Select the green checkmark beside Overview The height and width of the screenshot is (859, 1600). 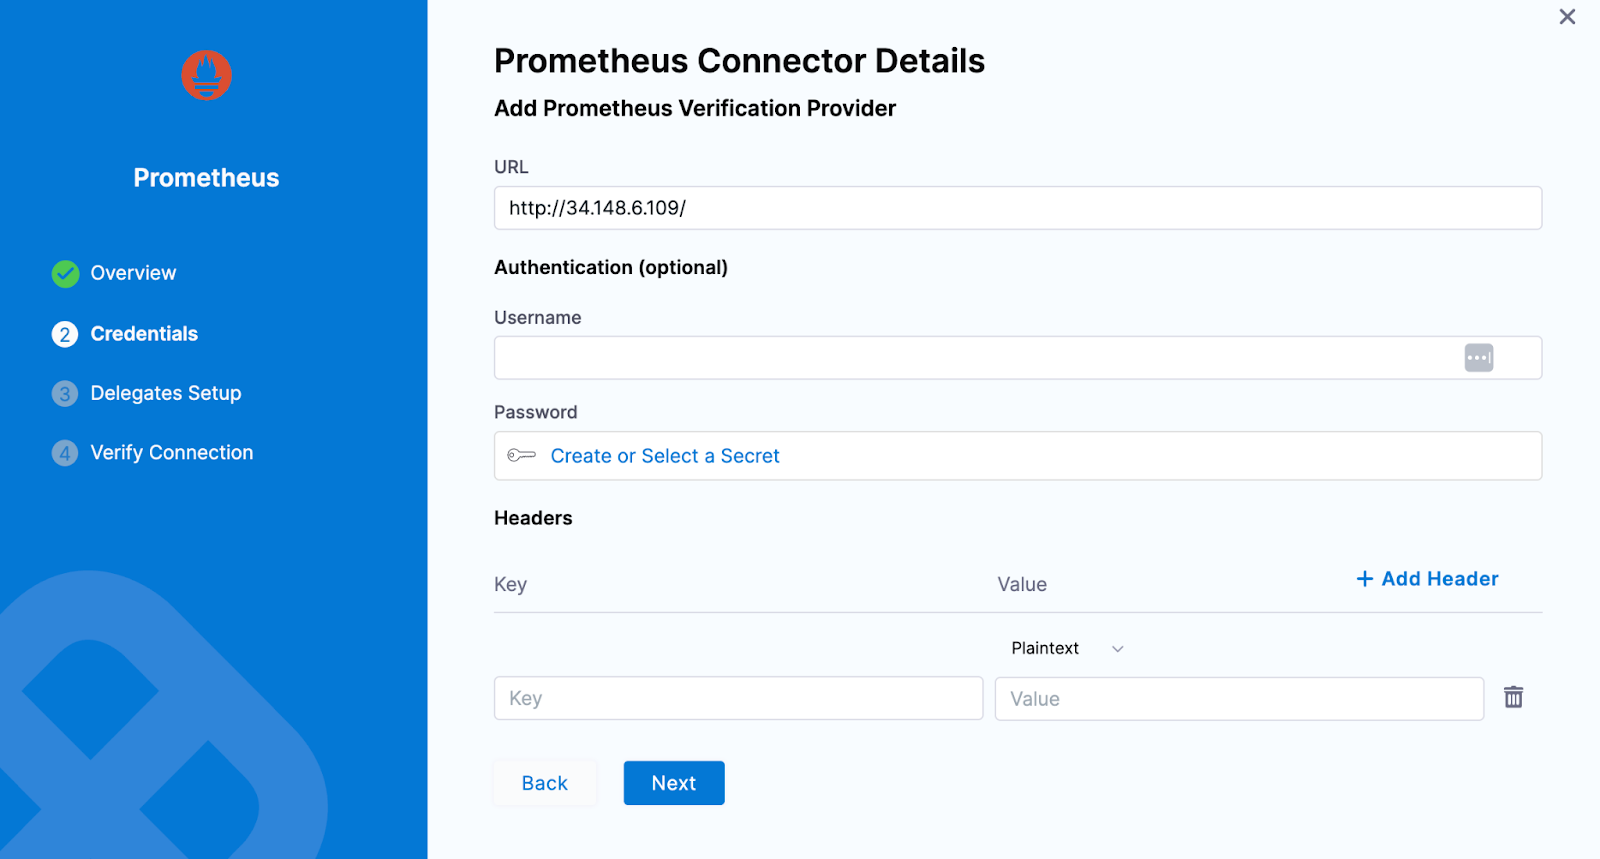pos(64,273)
